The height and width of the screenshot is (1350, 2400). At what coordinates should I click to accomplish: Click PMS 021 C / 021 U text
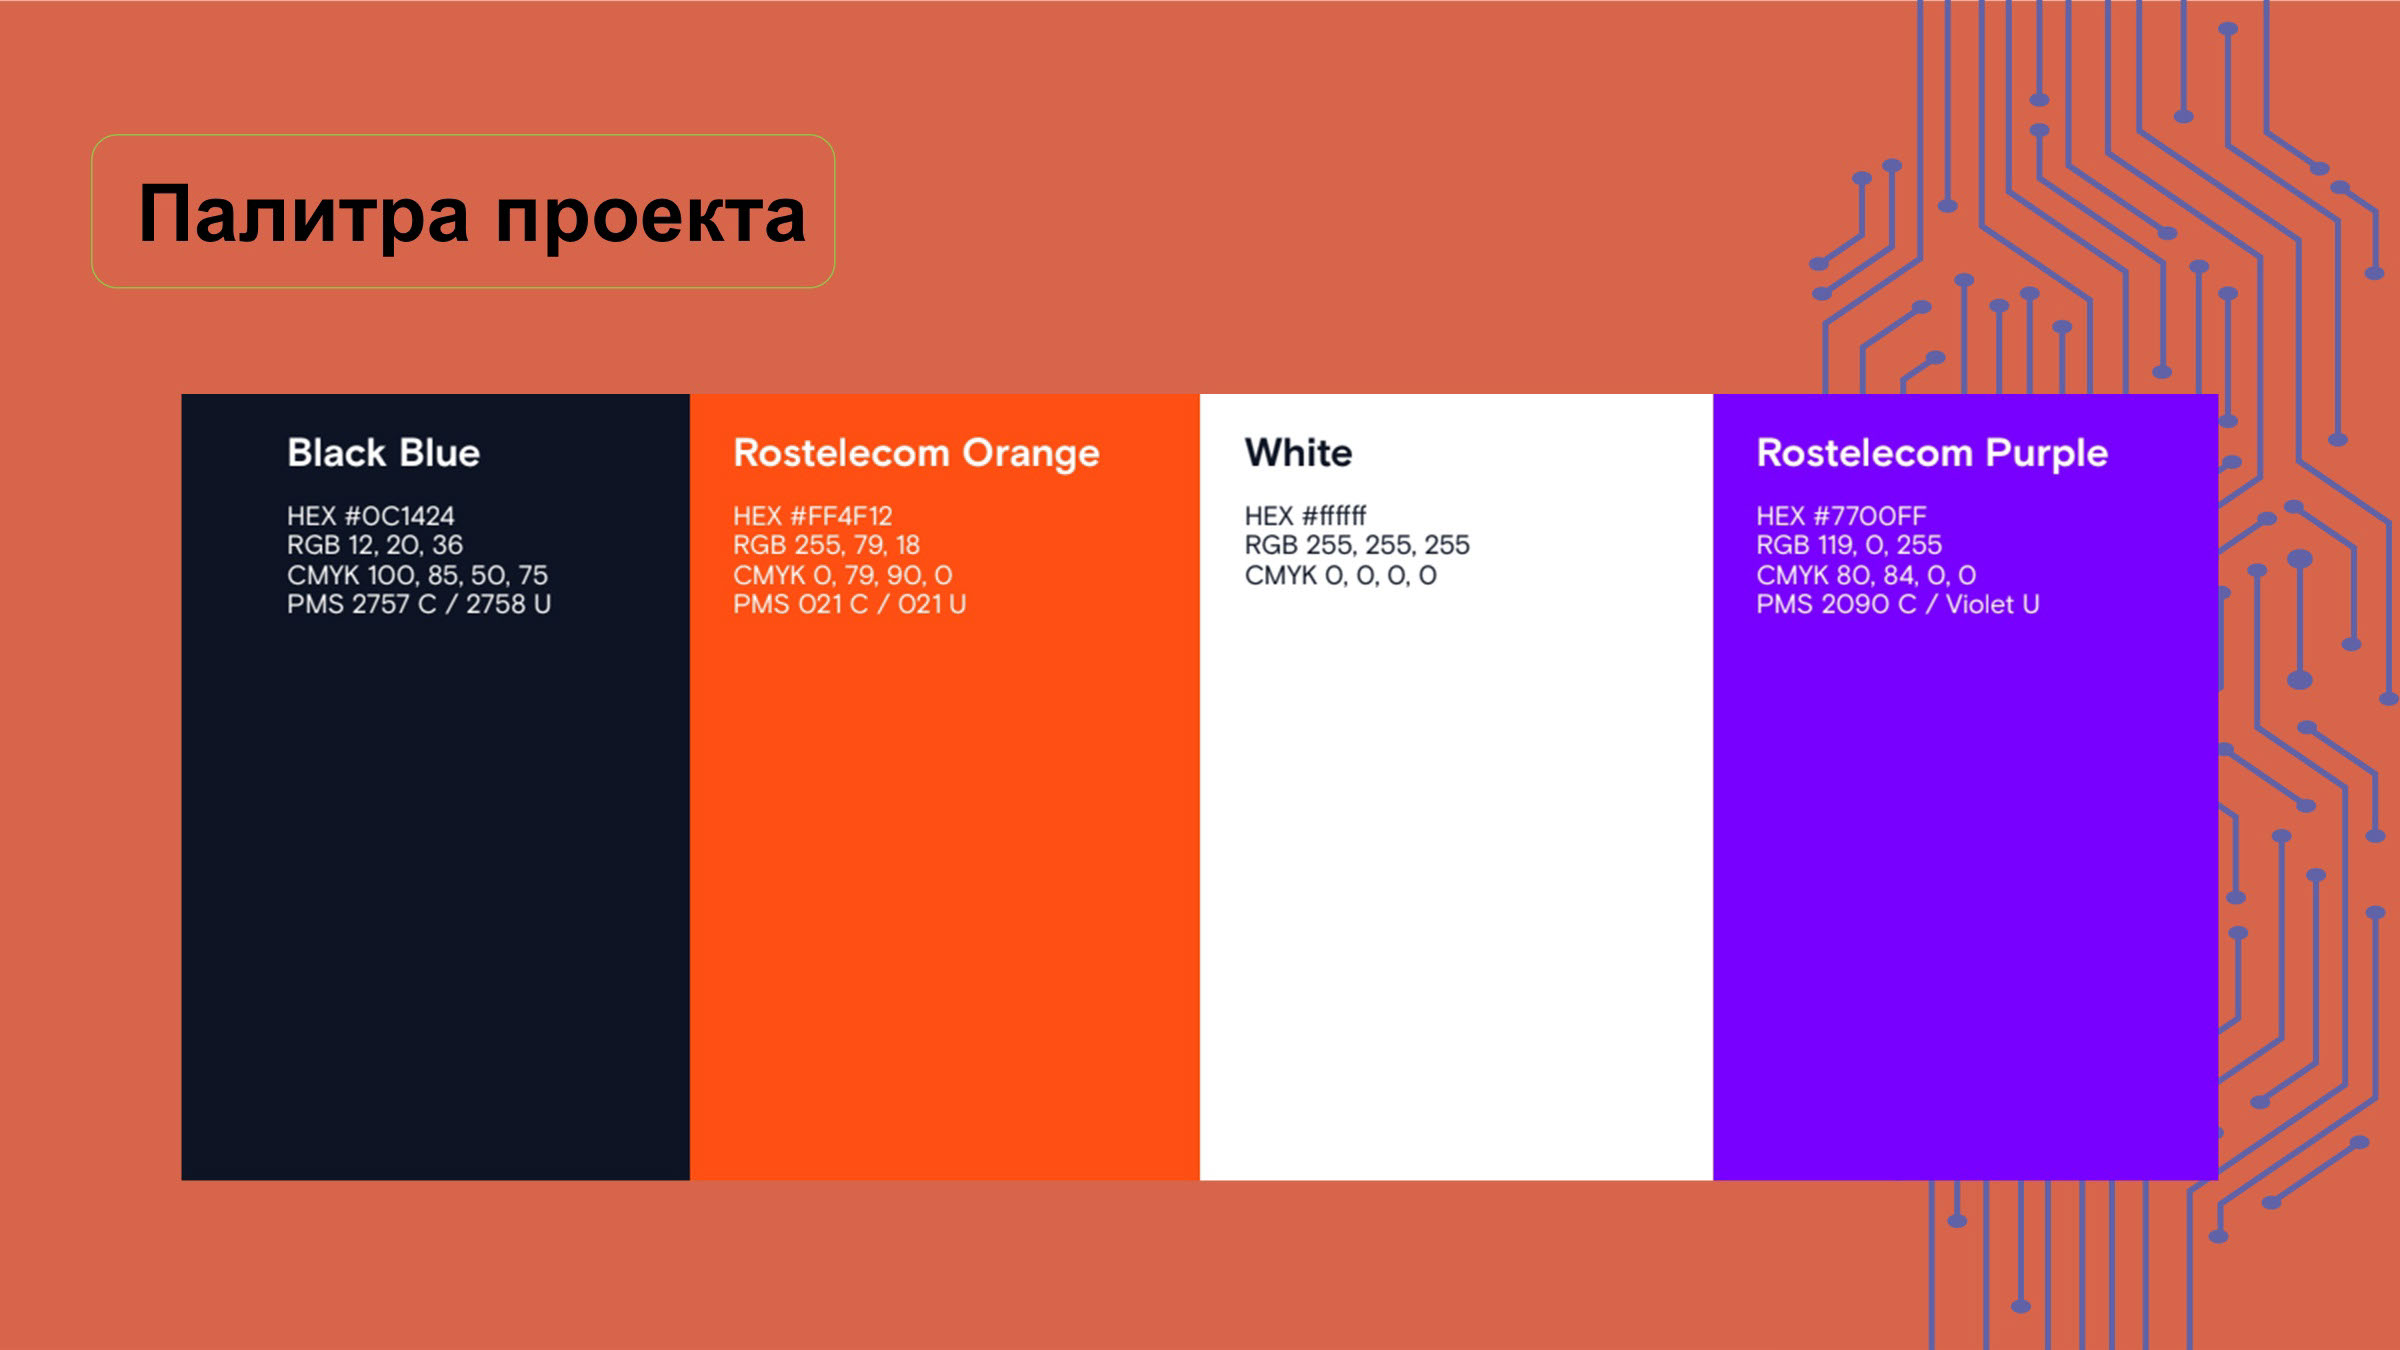click(849, 604)
